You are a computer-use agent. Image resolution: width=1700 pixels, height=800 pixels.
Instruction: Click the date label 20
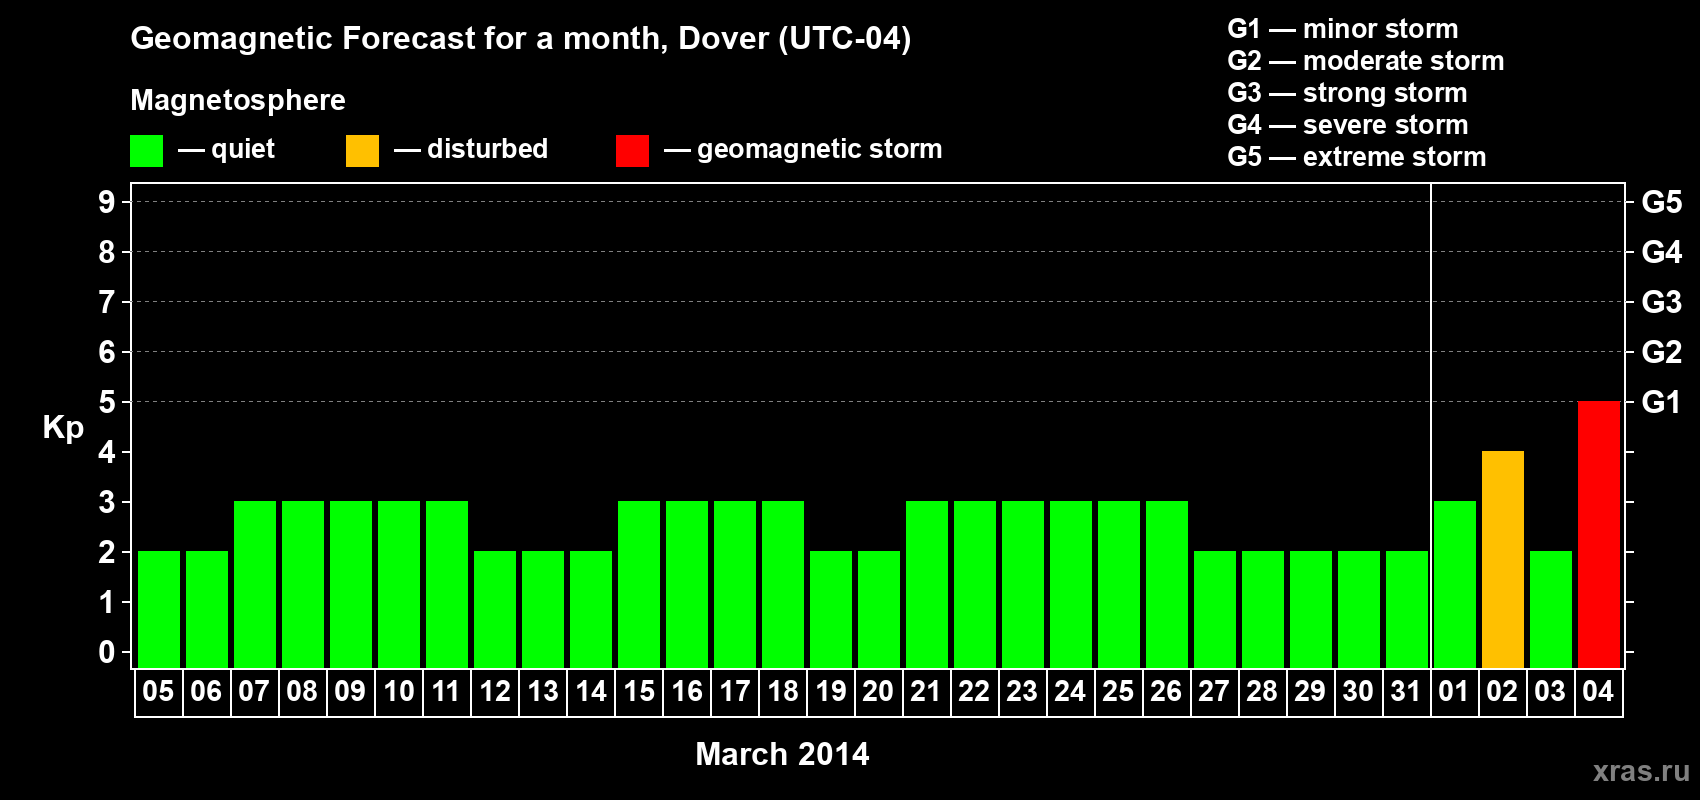pos(878,691)
